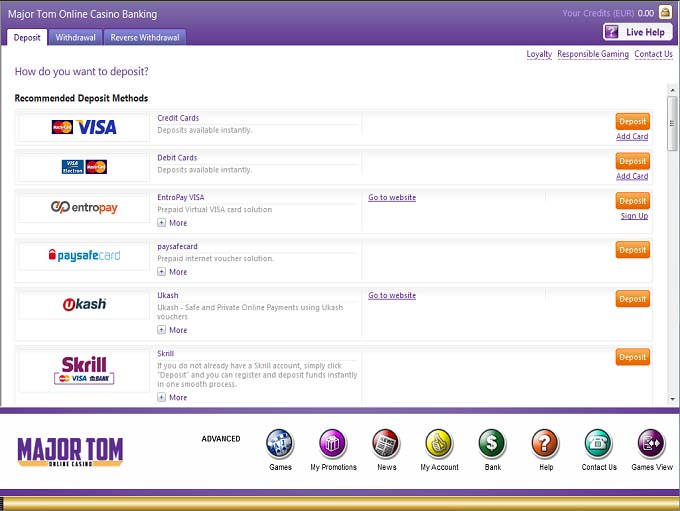
Task: Click Add Card link for Debit Cards
Action: (632, 176)
